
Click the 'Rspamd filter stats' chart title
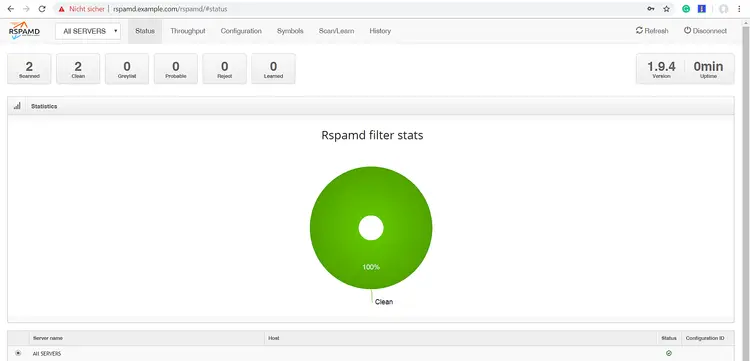pyautogui.click(x=372, y=135)
